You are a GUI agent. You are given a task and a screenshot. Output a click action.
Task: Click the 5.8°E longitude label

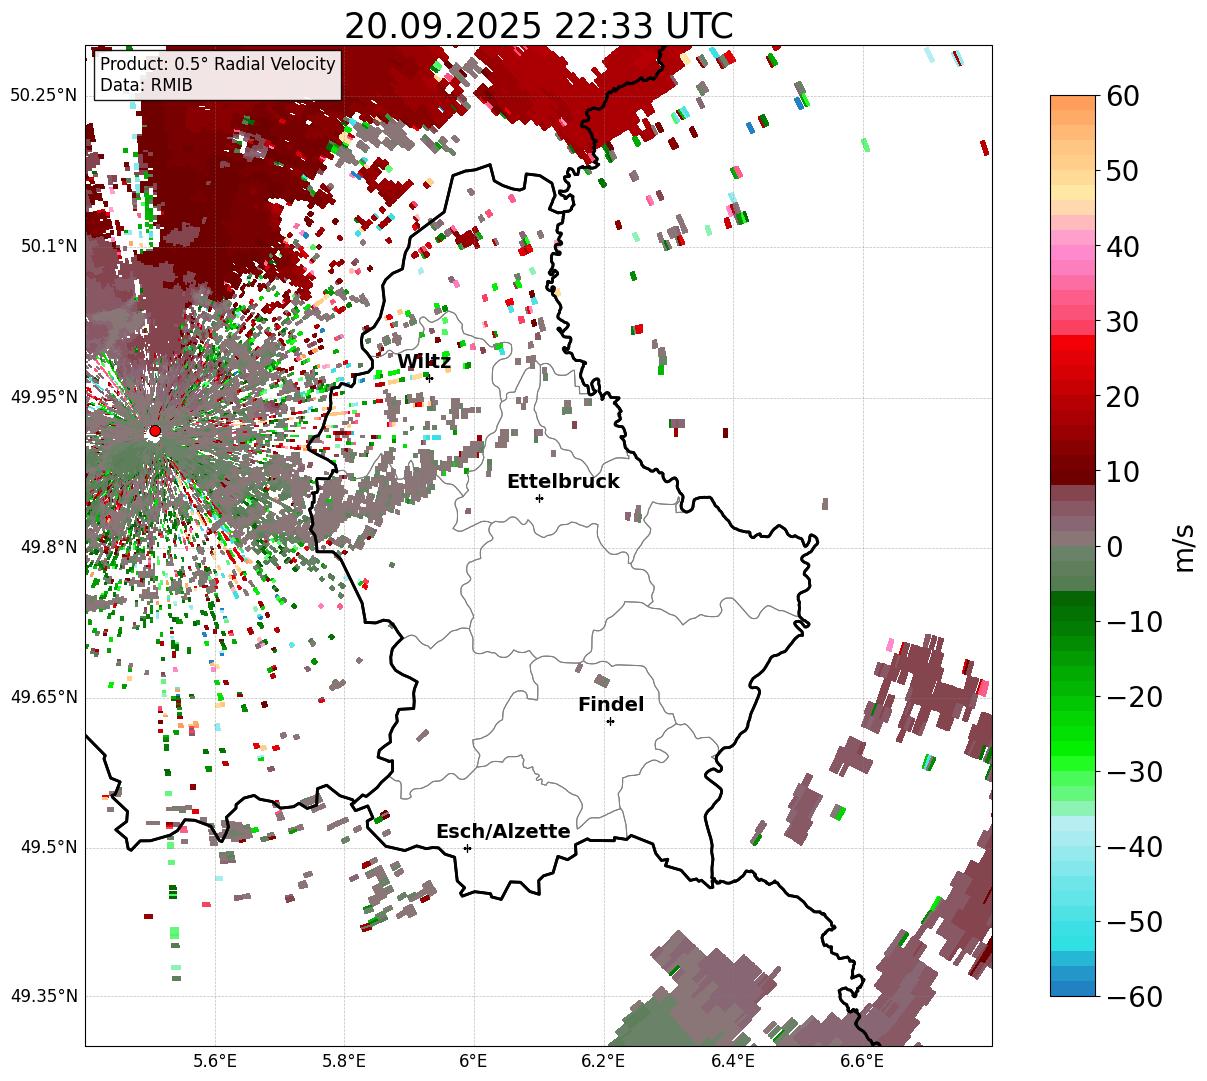pos(344,1061)
